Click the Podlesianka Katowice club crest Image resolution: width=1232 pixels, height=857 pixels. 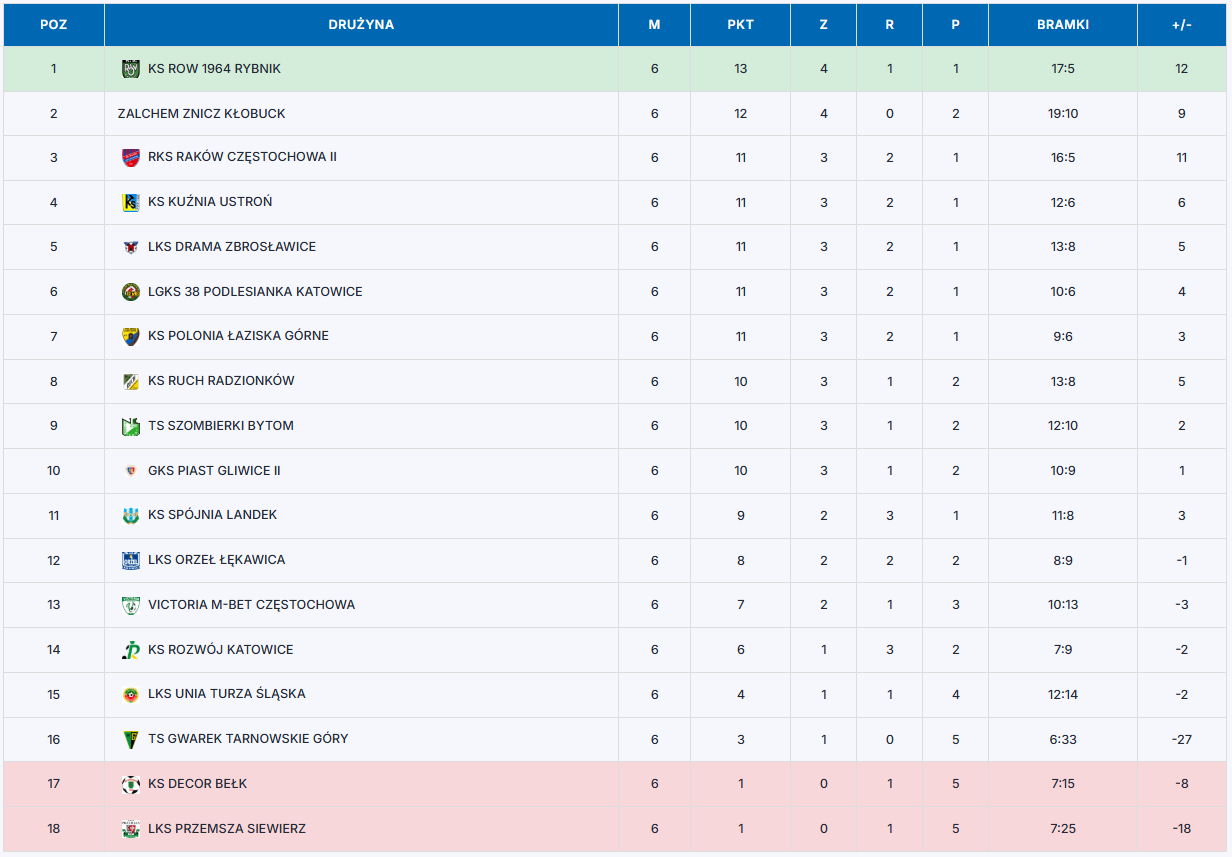(130, 292)
